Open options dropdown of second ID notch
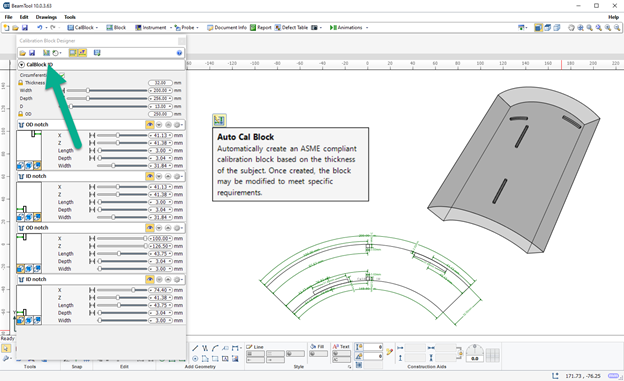Screen dimensions: 624x381 pyautogui.click(x=178, y=279)
